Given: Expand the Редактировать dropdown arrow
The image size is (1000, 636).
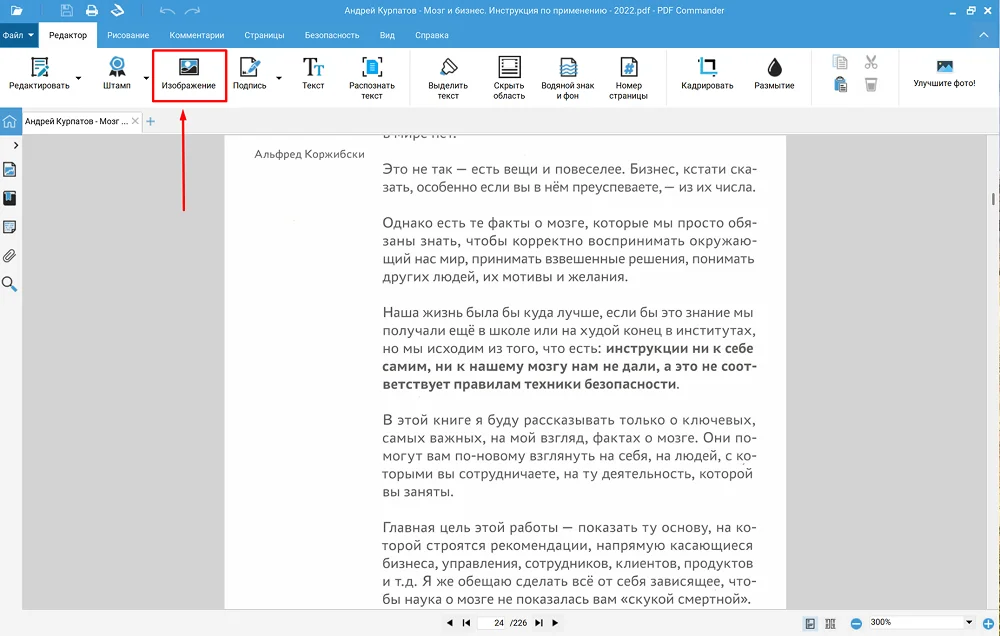Looking at the screenshot, I should point(78,78).
